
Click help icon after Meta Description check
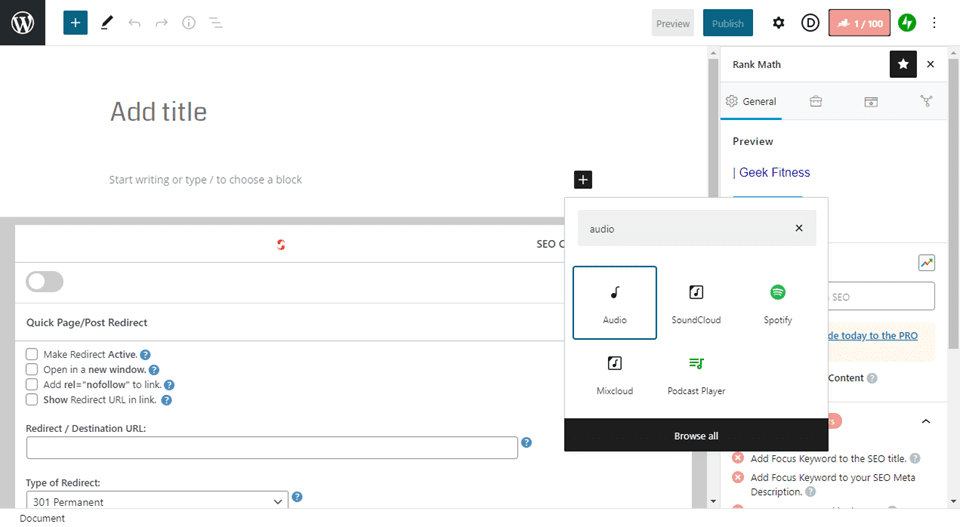point(810,492)
